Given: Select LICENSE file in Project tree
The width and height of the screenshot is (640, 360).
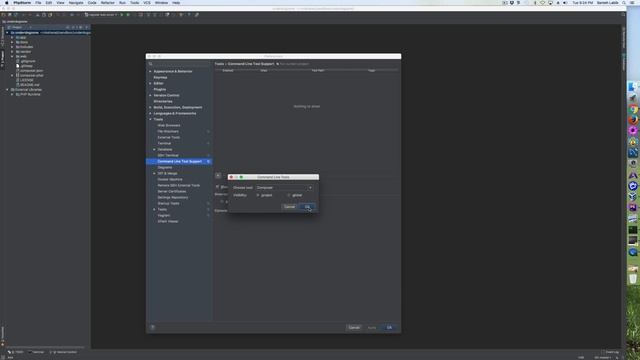Looking at the screenshot, I should [x=27, y=80].
